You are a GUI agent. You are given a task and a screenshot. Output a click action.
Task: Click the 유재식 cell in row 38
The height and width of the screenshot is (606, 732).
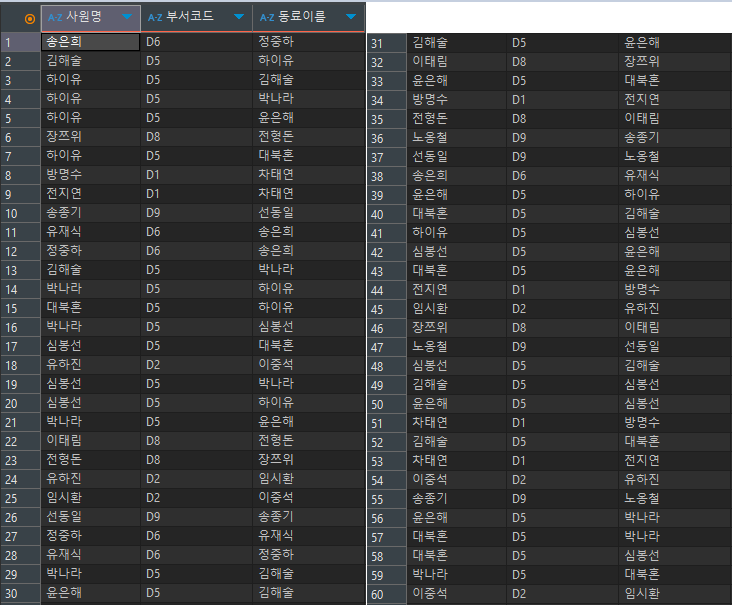click(676, 176)
